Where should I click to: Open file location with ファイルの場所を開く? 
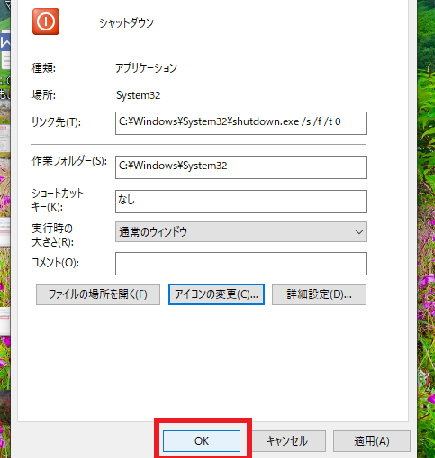98,294
